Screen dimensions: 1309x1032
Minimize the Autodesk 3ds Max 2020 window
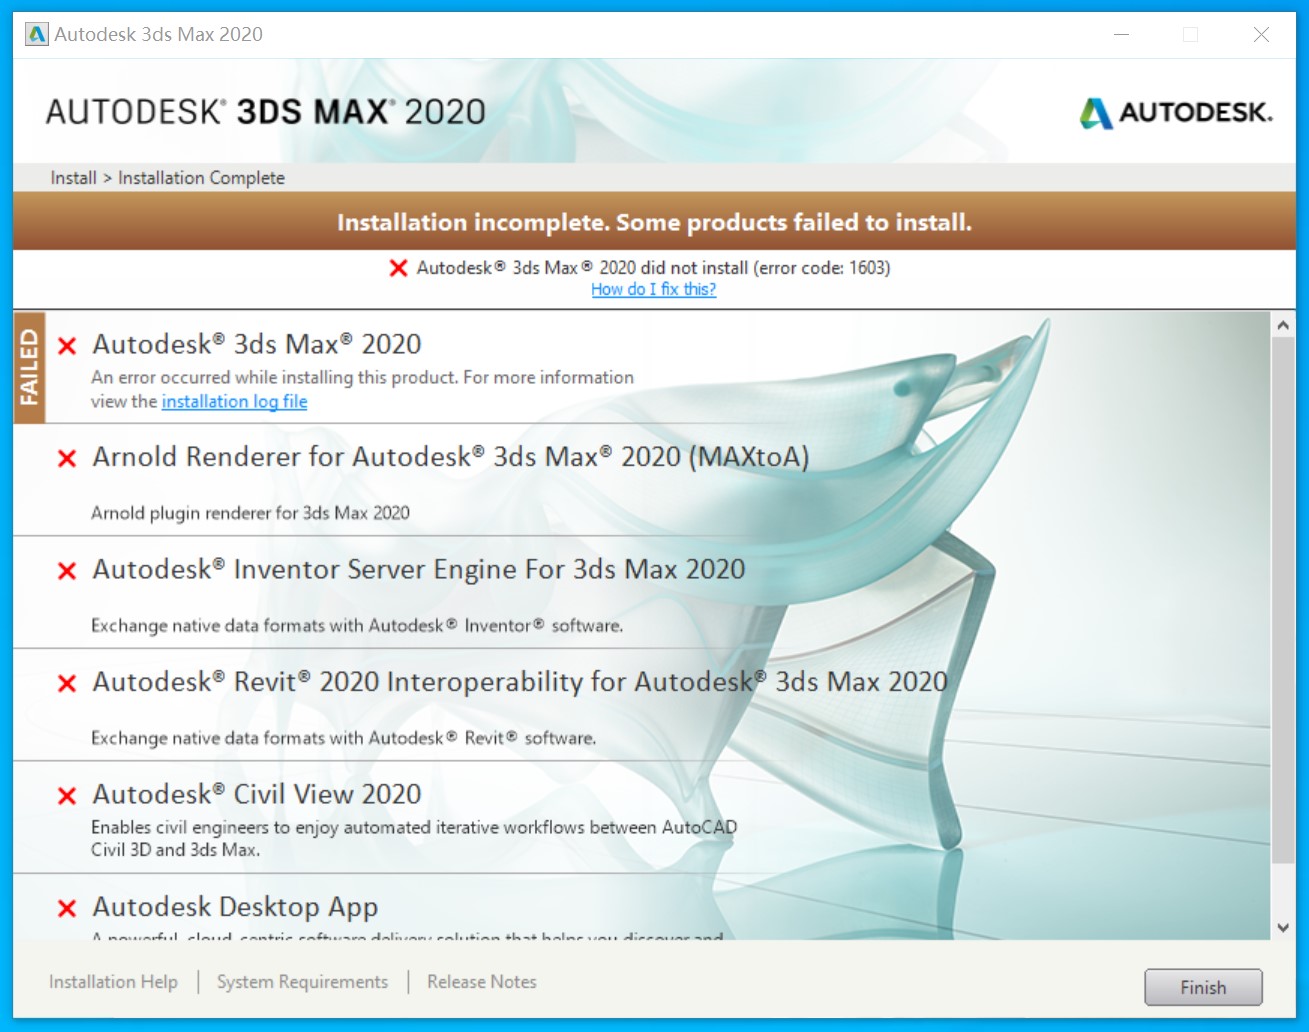[1121, 34]
